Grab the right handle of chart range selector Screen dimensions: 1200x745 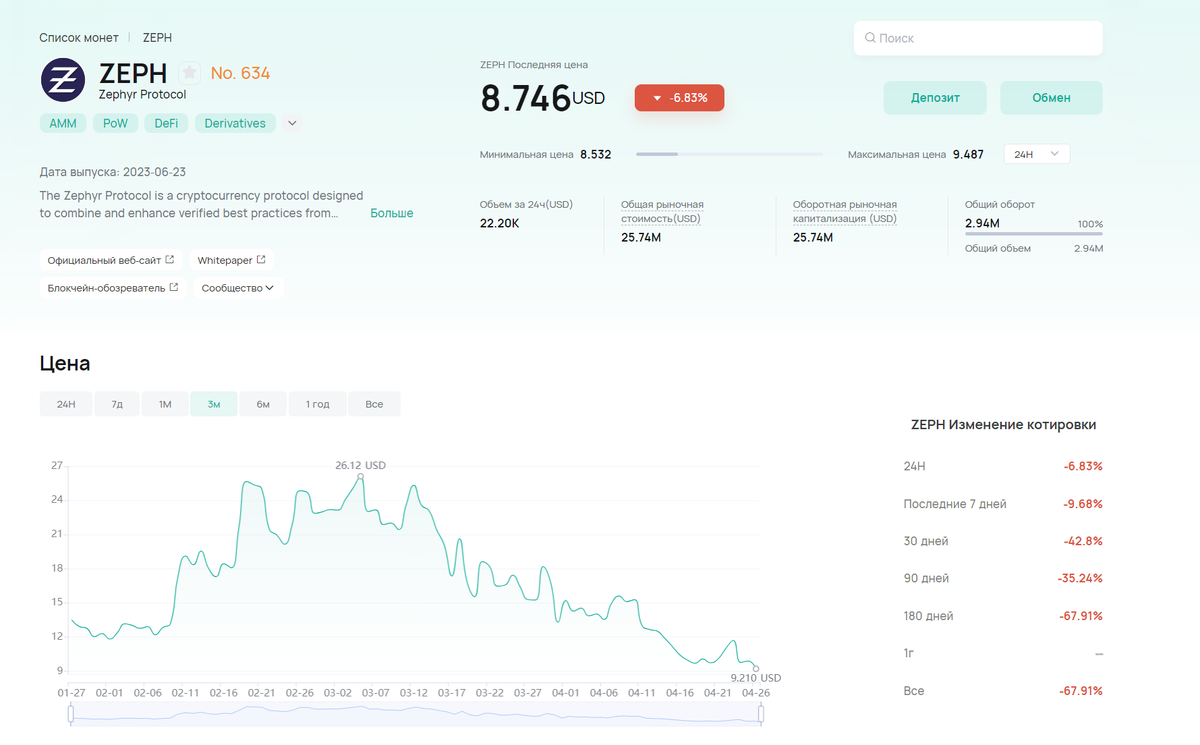point(761,714)
